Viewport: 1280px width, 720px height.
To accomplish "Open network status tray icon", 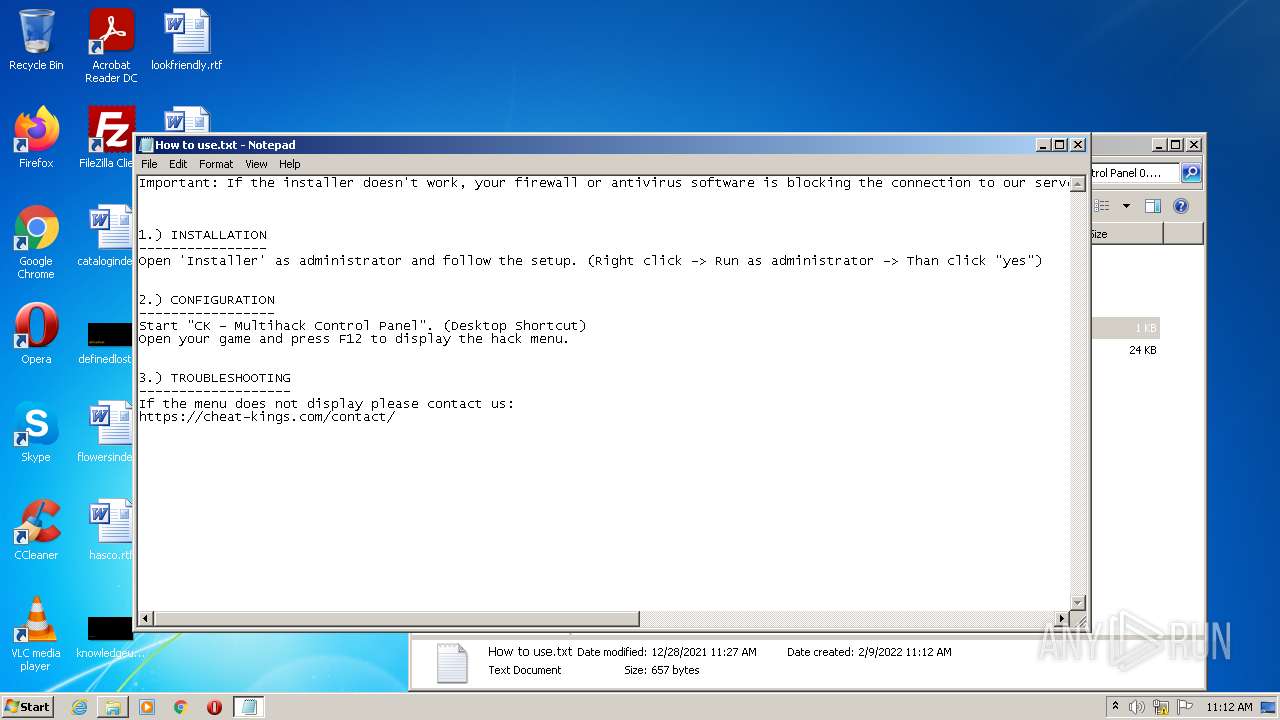I will click(x=1161, y=707).
